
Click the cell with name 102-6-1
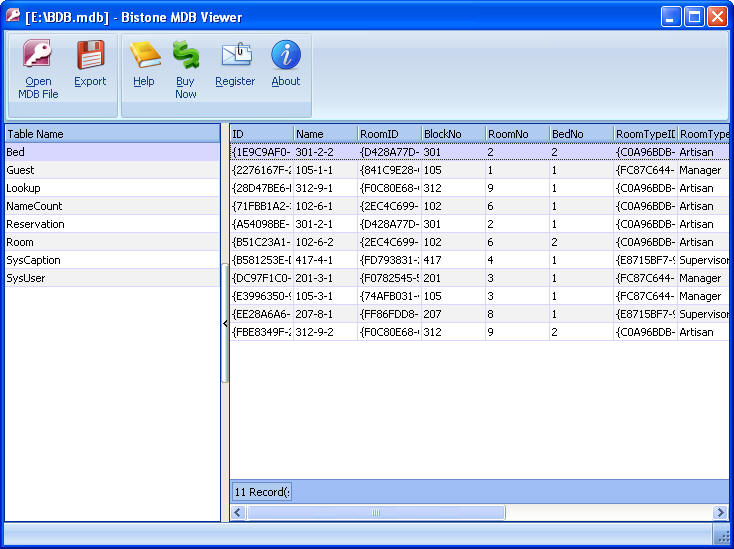click(326, 206)
